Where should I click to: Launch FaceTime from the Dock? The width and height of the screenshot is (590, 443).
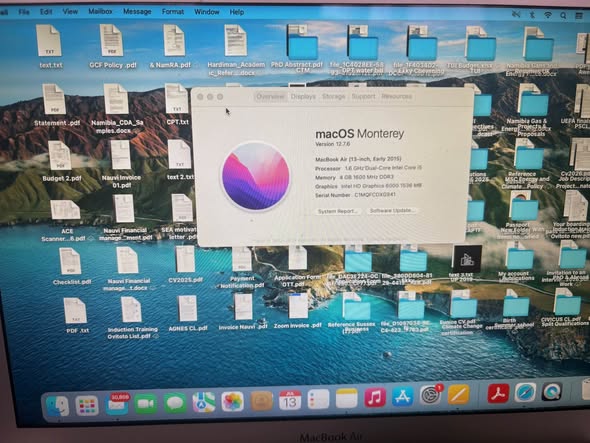(x=146, y=404)
